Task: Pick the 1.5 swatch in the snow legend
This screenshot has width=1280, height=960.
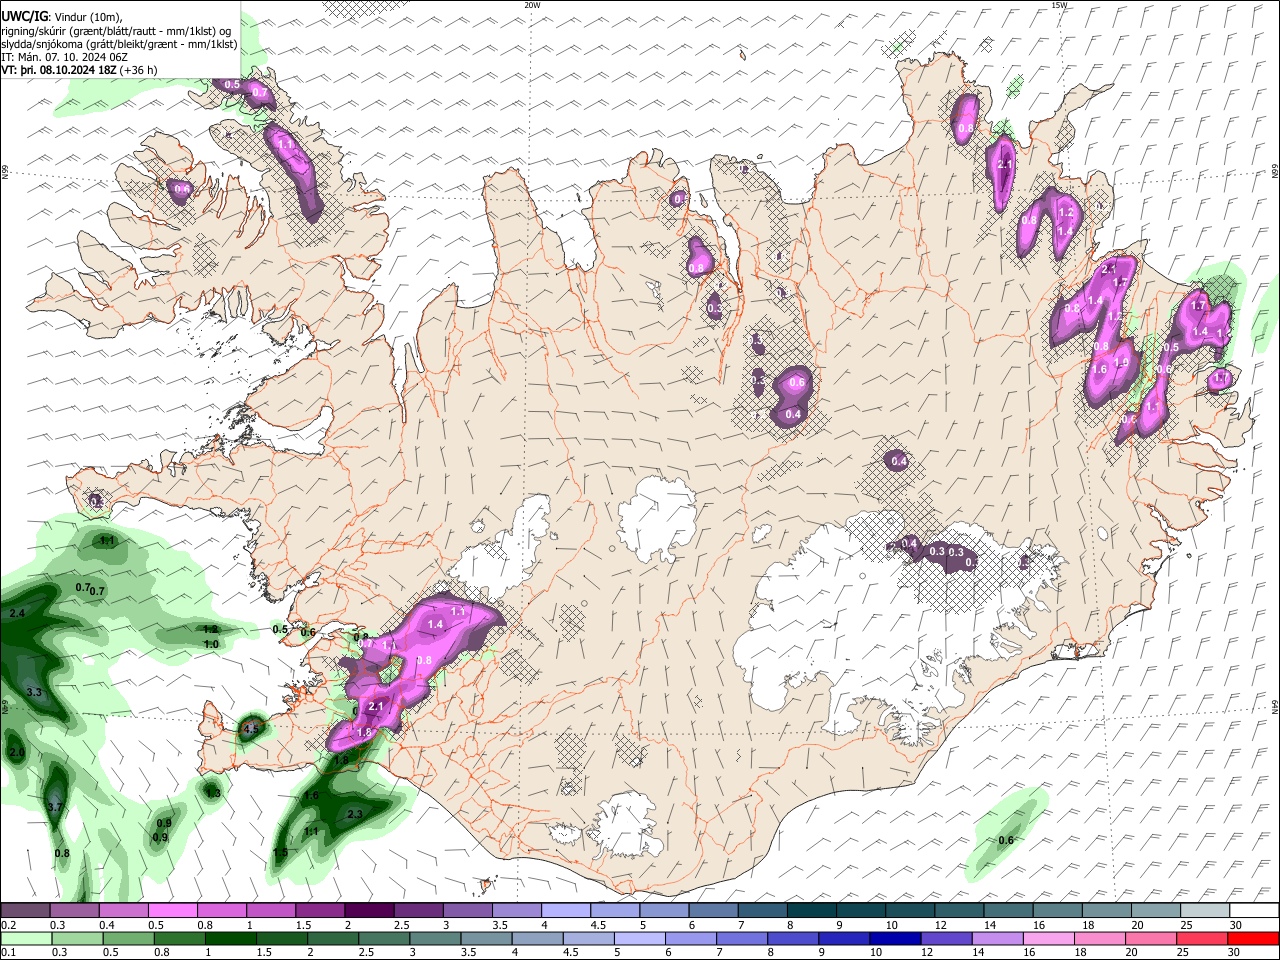Action: (319, 911)
